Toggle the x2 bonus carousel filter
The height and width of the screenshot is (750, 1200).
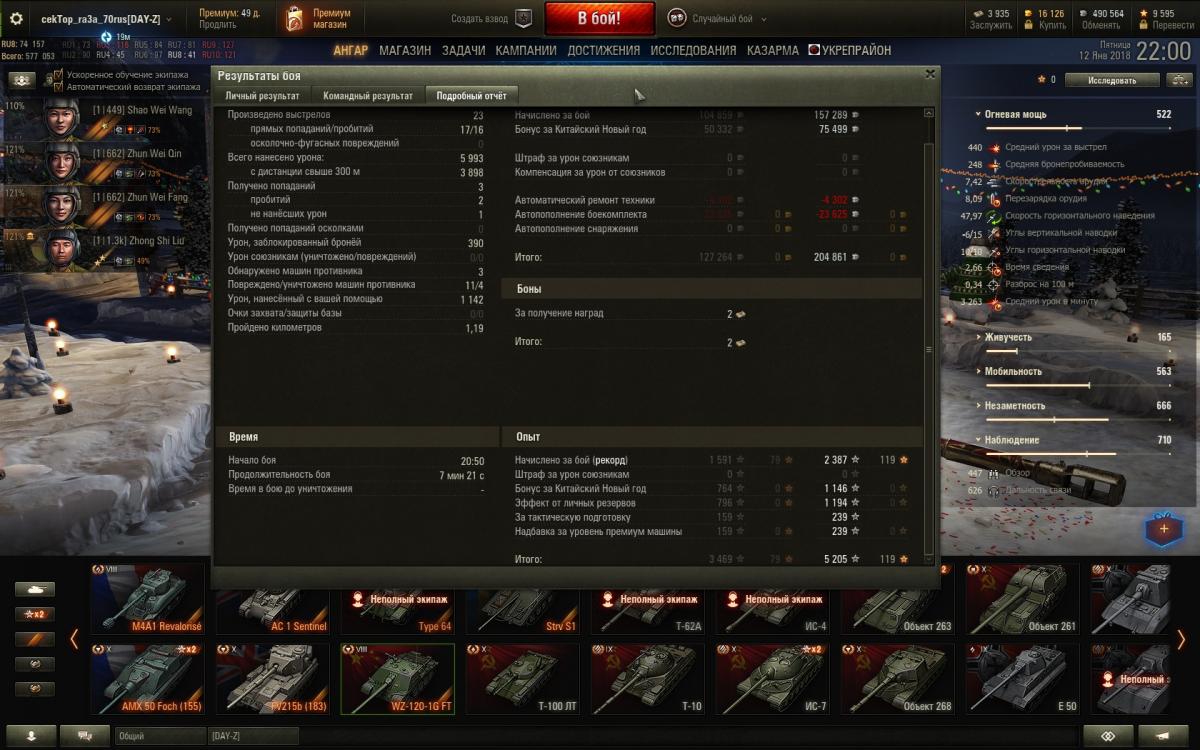[x=34, y=614]
